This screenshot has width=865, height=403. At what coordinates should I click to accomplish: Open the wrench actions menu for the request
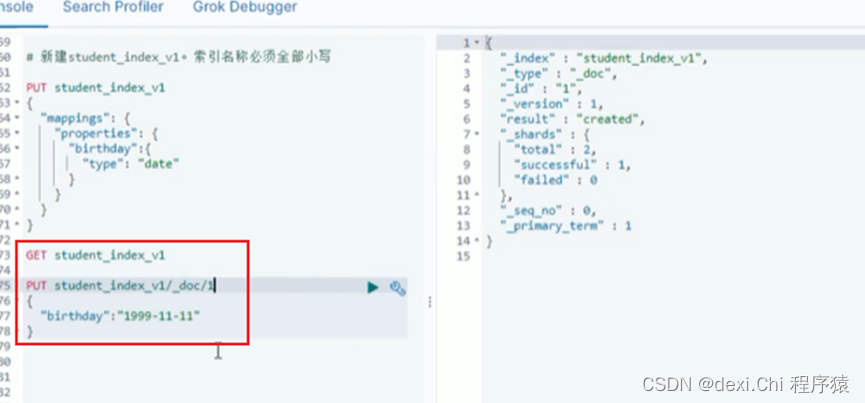click(398, 287)
